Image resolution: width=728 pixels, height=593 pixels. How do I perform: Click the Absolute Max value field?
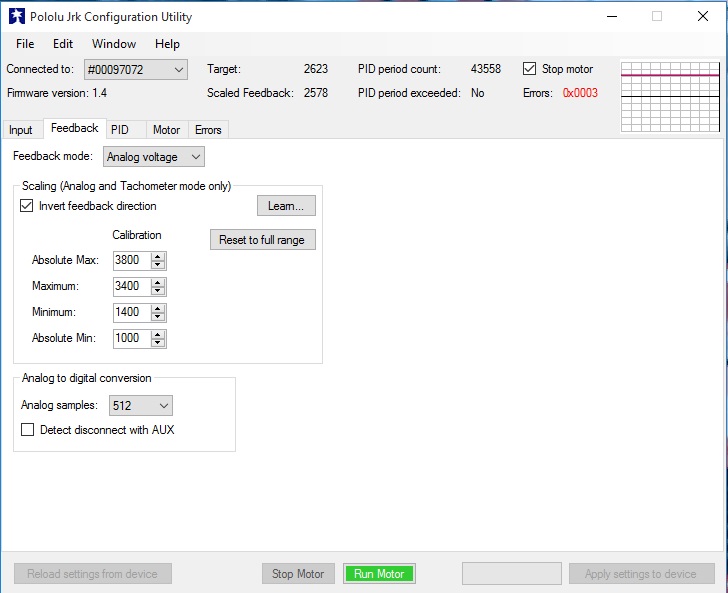(x=132, y=260)
